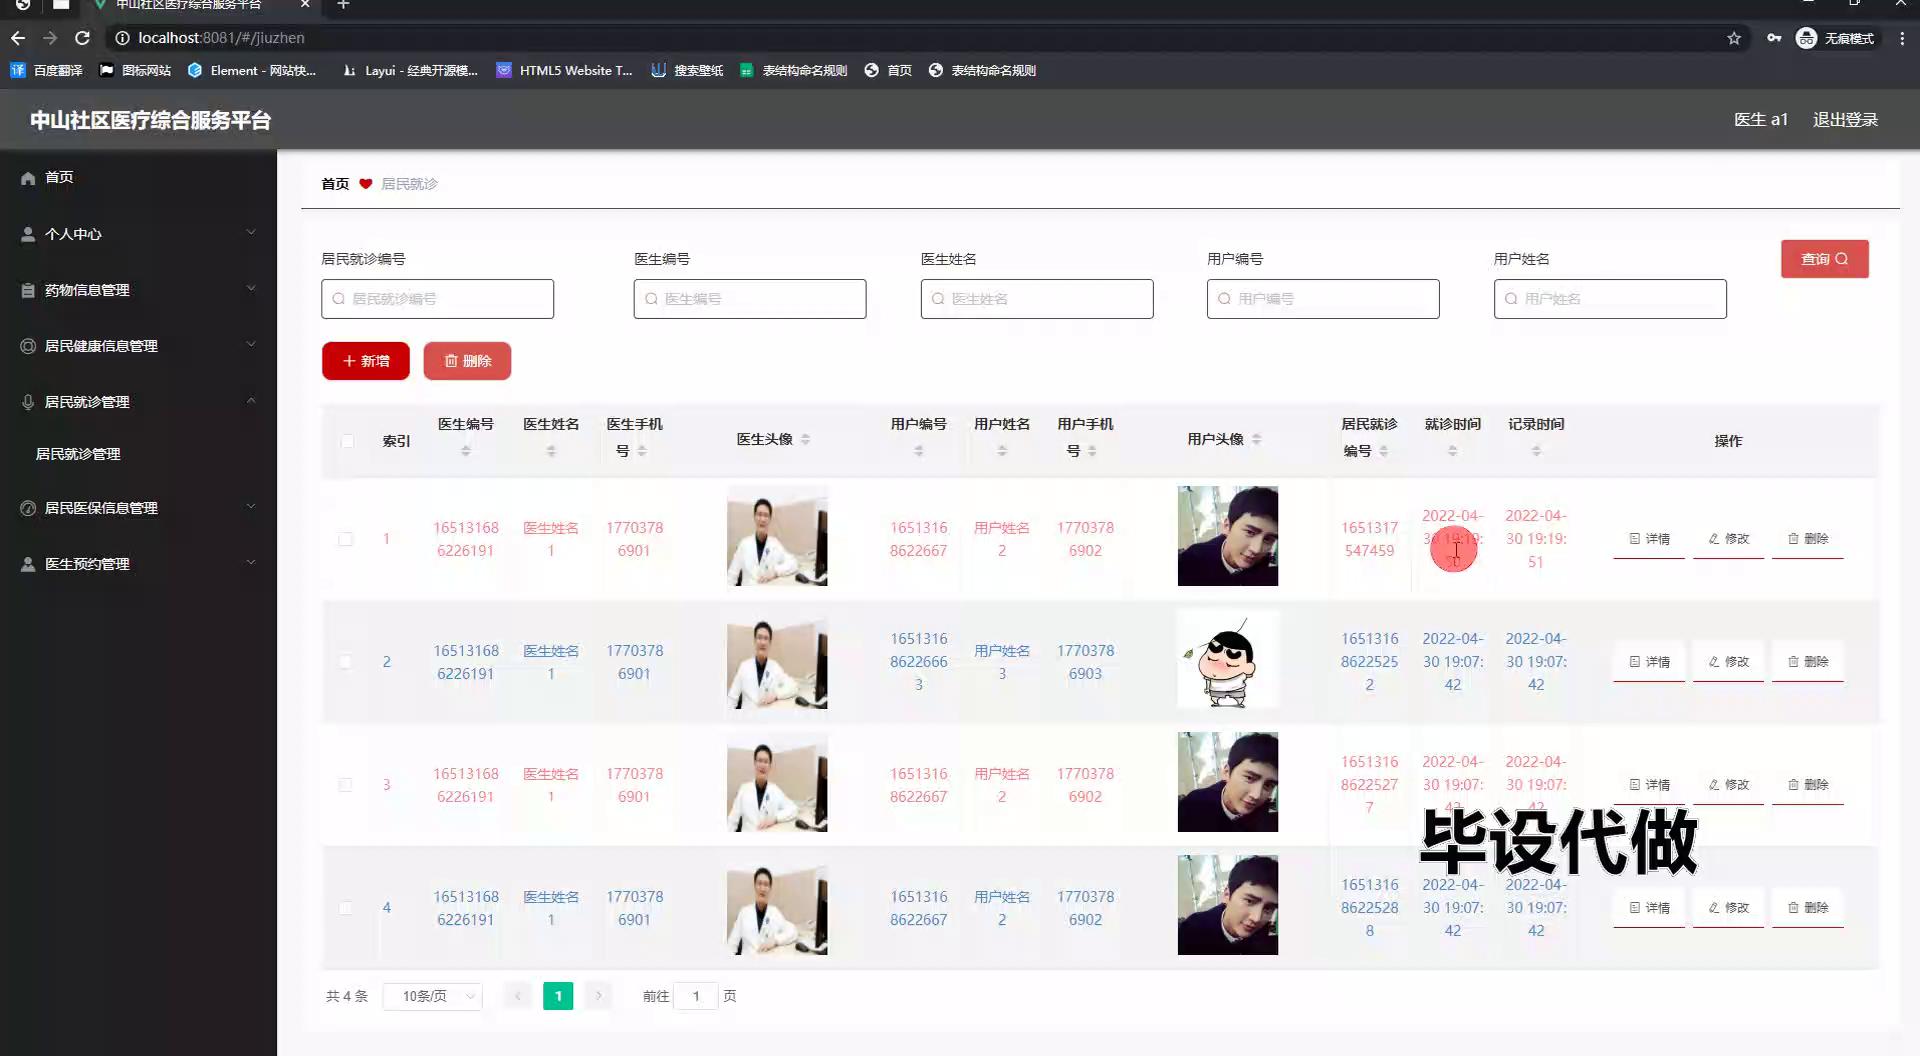The width and height of the screenshot is (1920, 1056).
Task: Open the 10条/页 page size dropdown
Action: pos(432,996)
